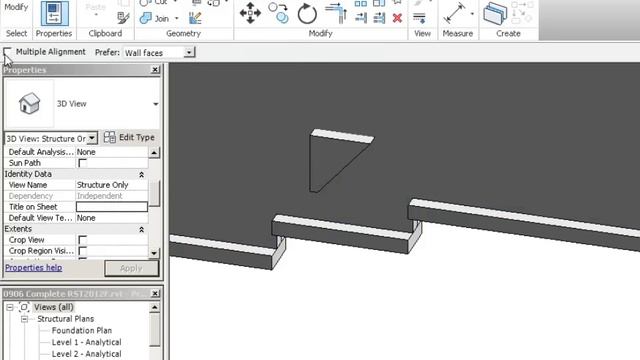
Task: Click the red Delete X icon
Action: point(397,18)
